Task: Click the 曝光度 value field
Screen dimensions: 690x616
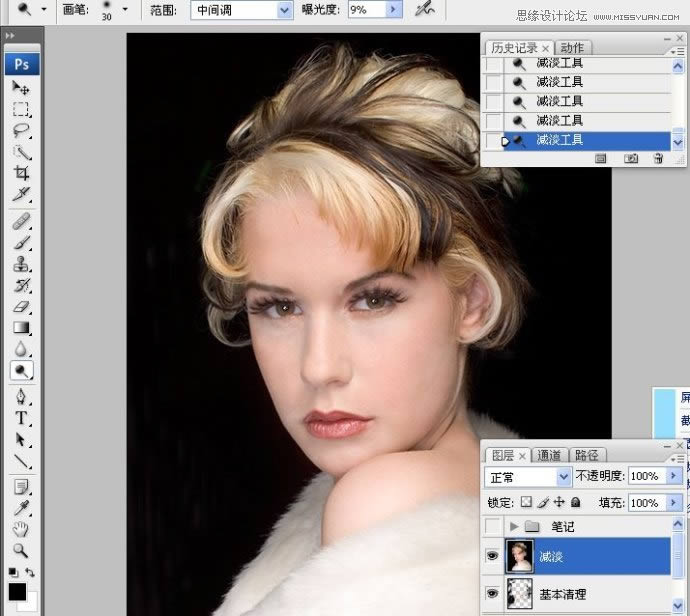Action: click(x=363, y=10)
